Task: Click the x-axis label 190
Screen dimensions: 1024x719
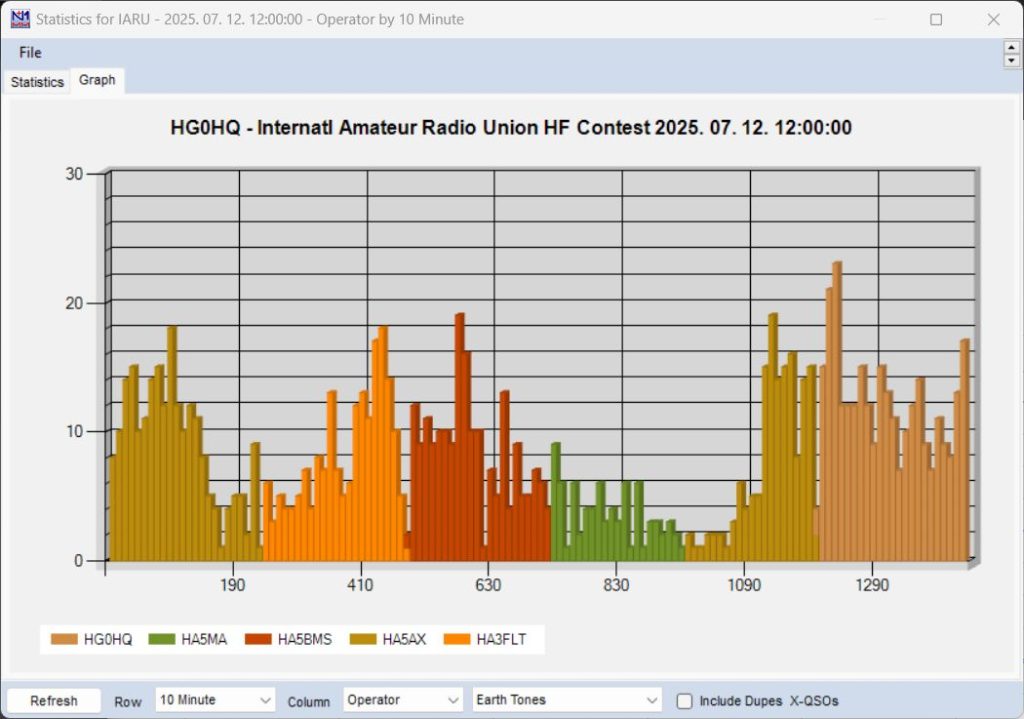Action: [x=232, y=584]
